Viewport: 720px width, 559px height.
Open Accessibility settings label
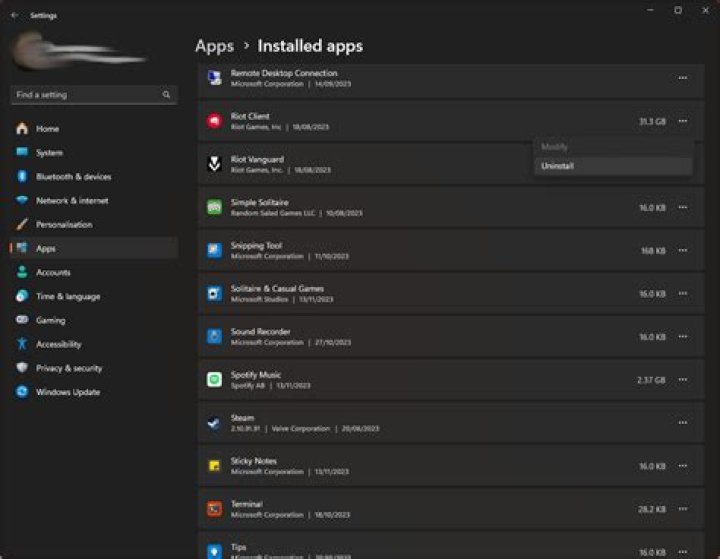[59, 344]
